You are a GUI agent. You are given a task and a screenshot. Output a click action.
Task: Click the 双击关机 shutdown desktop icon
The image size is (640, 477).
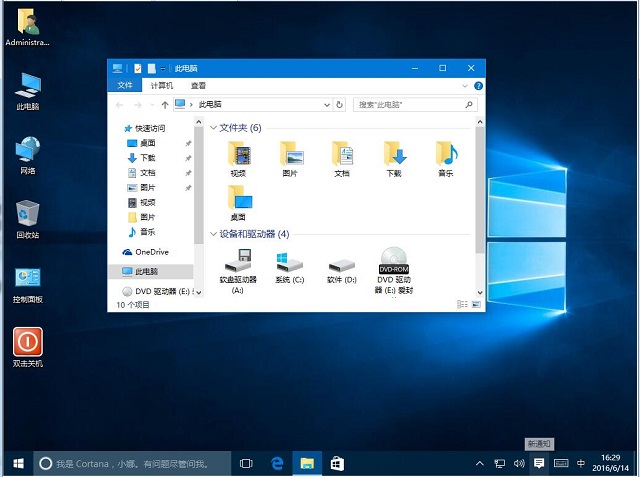coord(27,343)
